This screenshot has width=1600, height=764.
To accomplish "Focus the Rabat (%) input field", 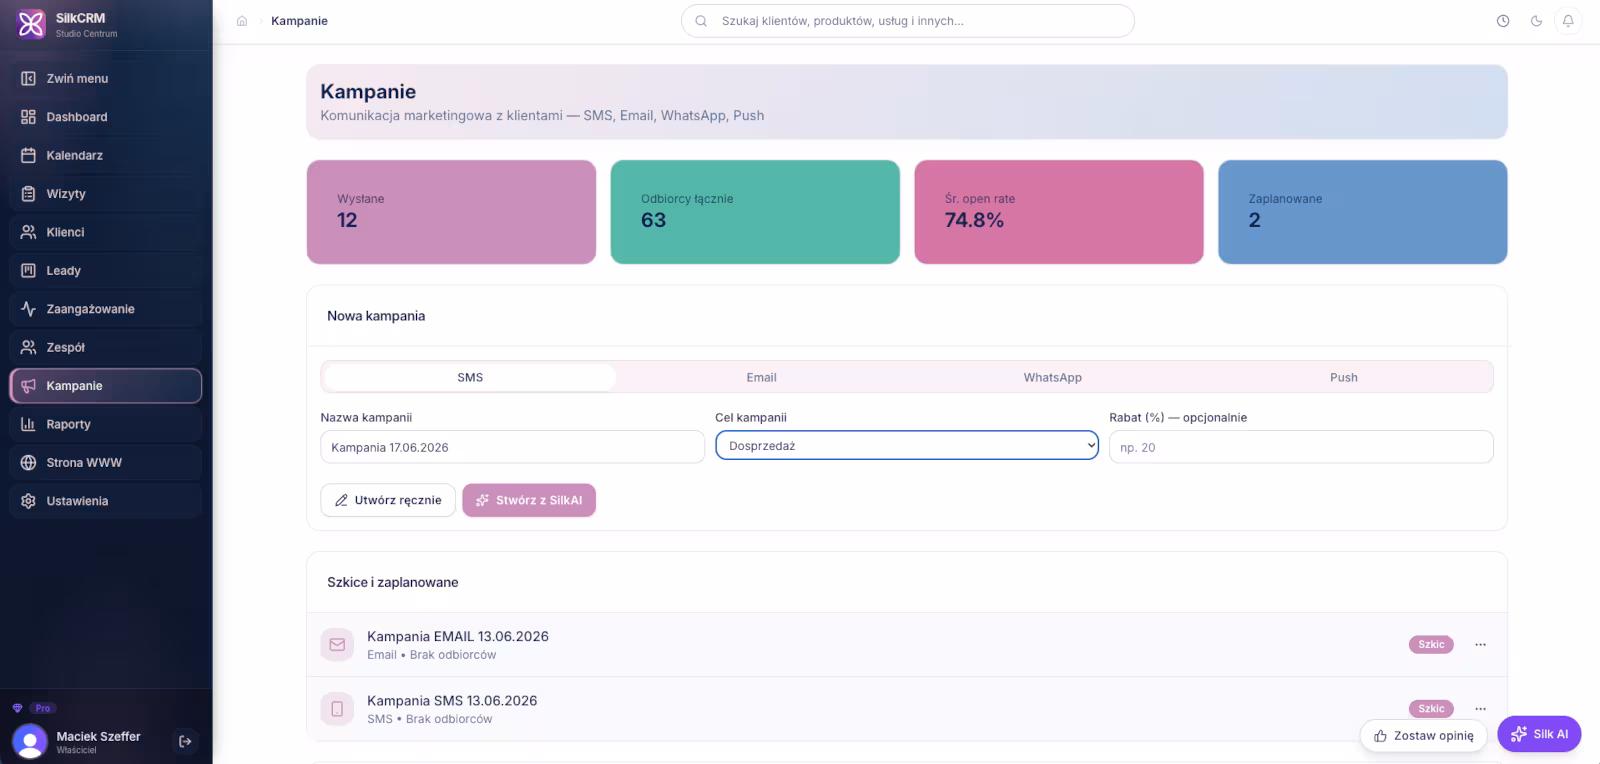I will point(1301,447).
